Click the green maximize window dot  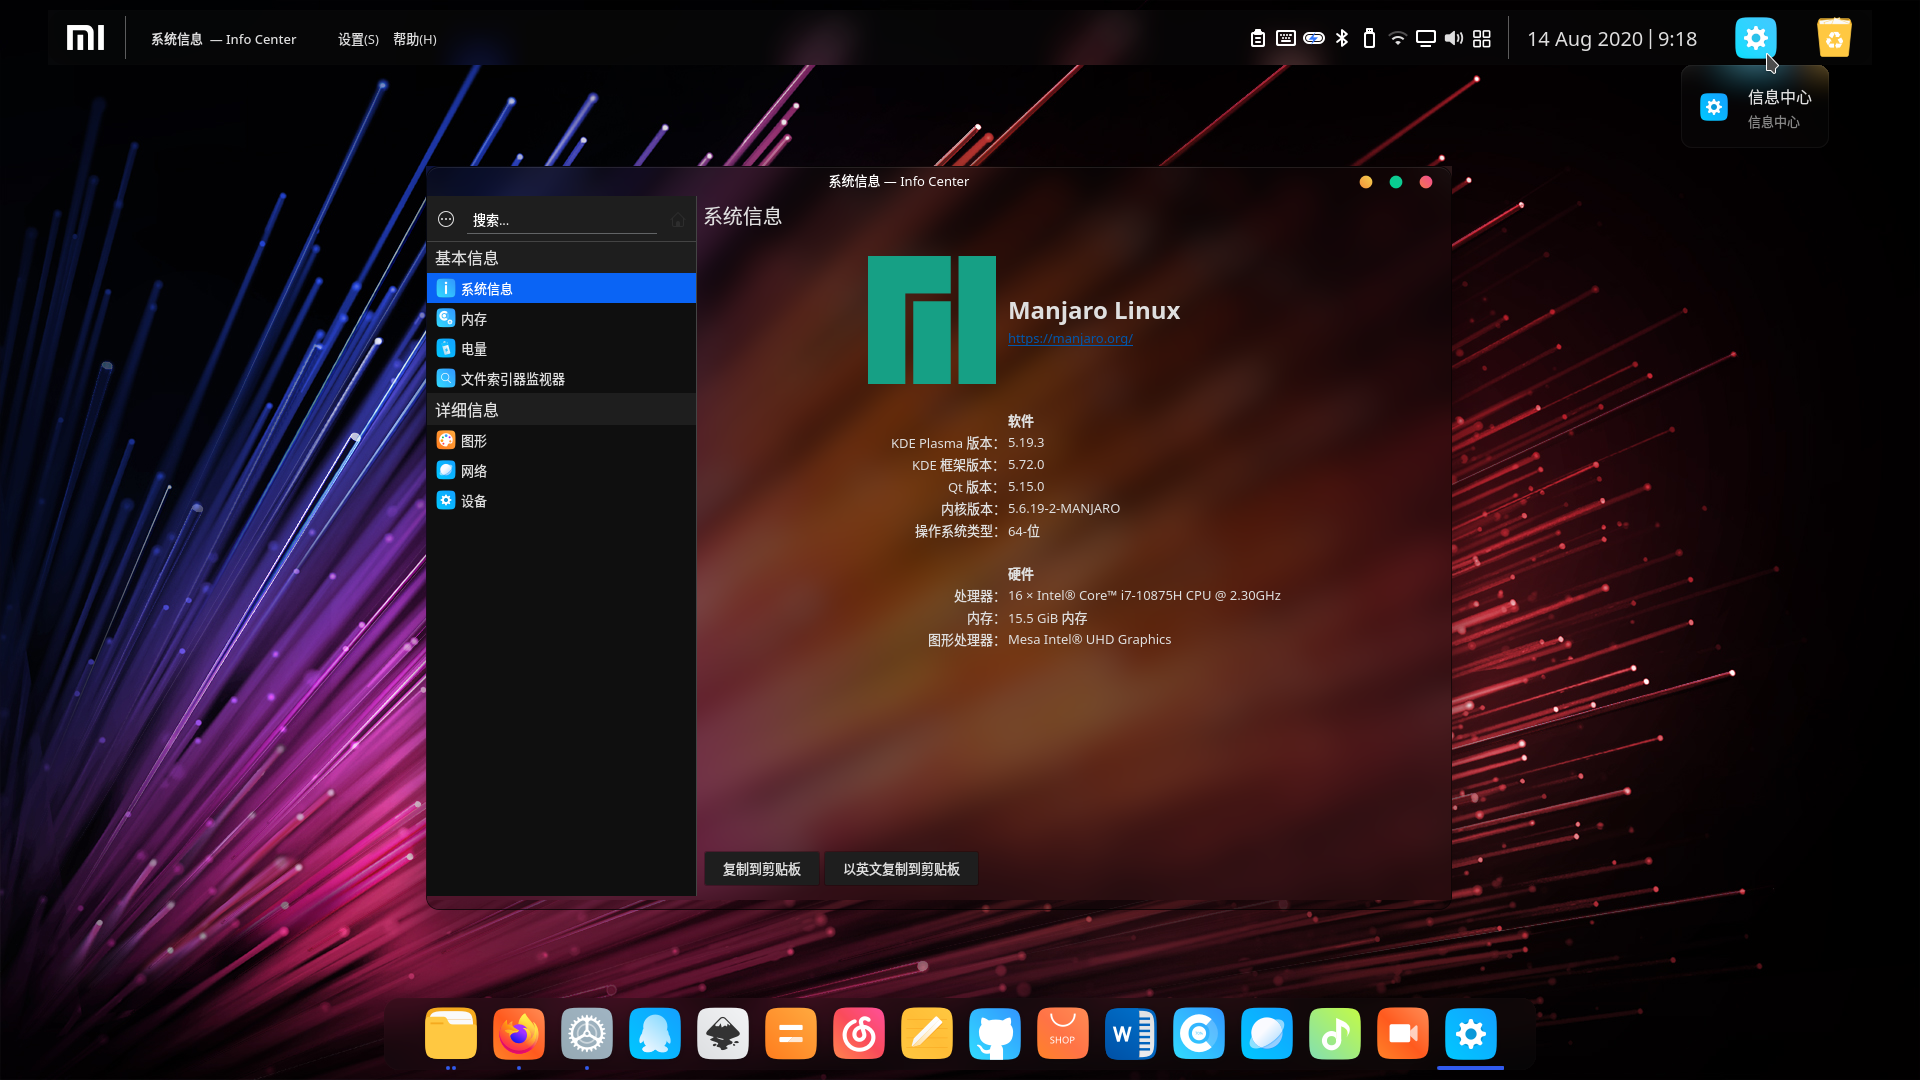tap(1396, 182)
